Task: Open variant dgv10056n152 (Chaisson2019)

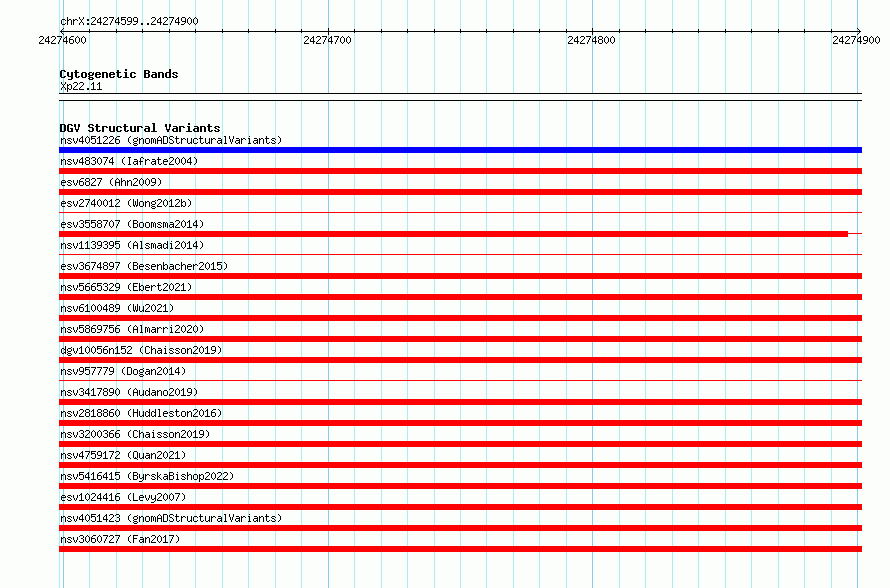Action: [141, 350]
